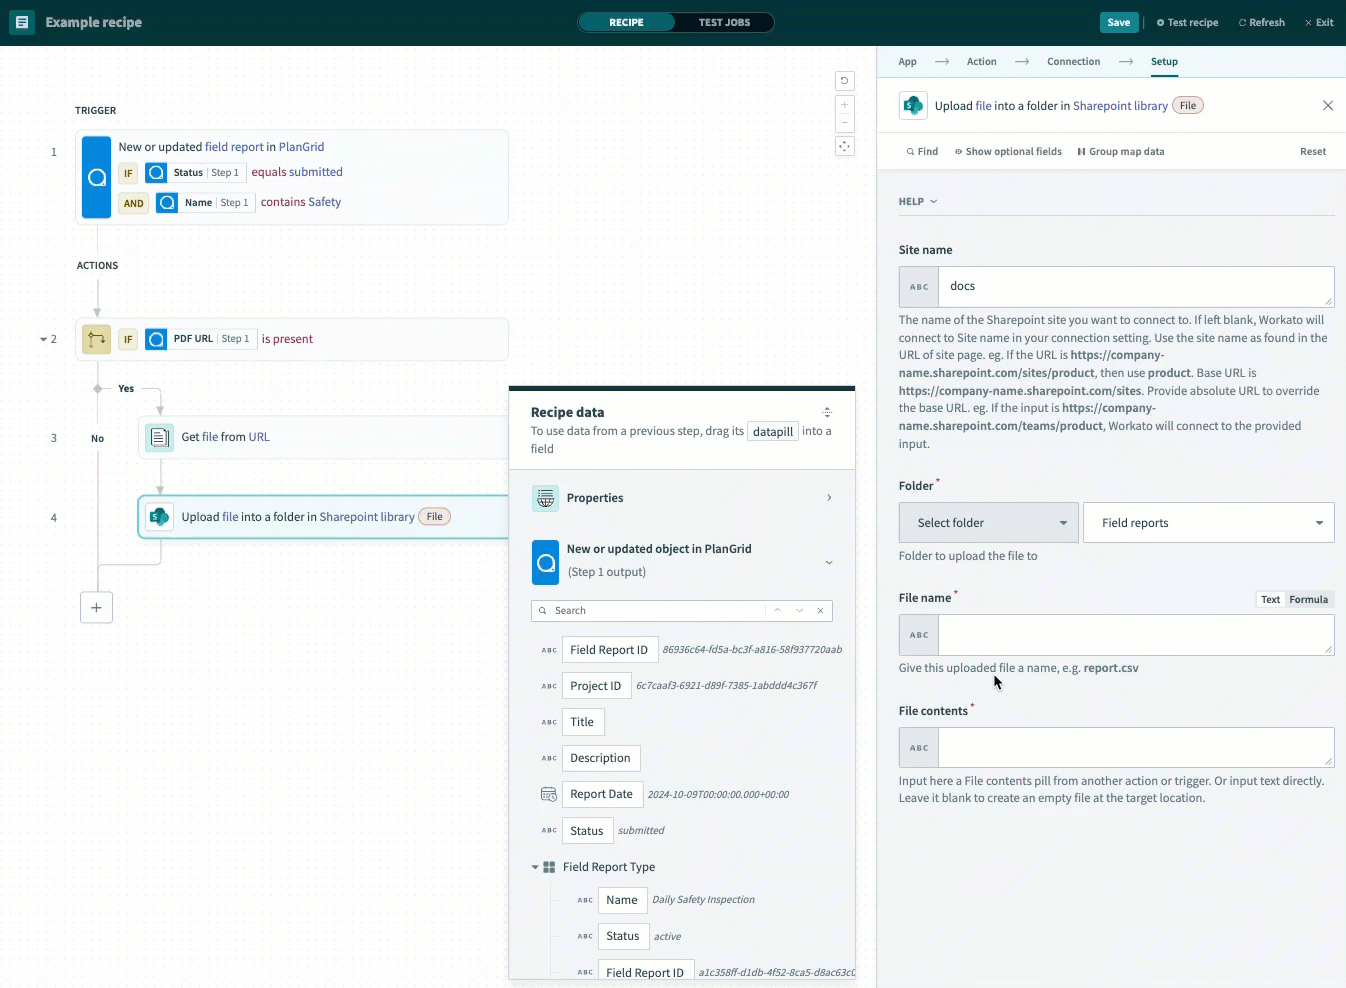Screen dimensions: 1346x988
Task: Click the fit-to-screen canvas icon
Action: point(844,146)
